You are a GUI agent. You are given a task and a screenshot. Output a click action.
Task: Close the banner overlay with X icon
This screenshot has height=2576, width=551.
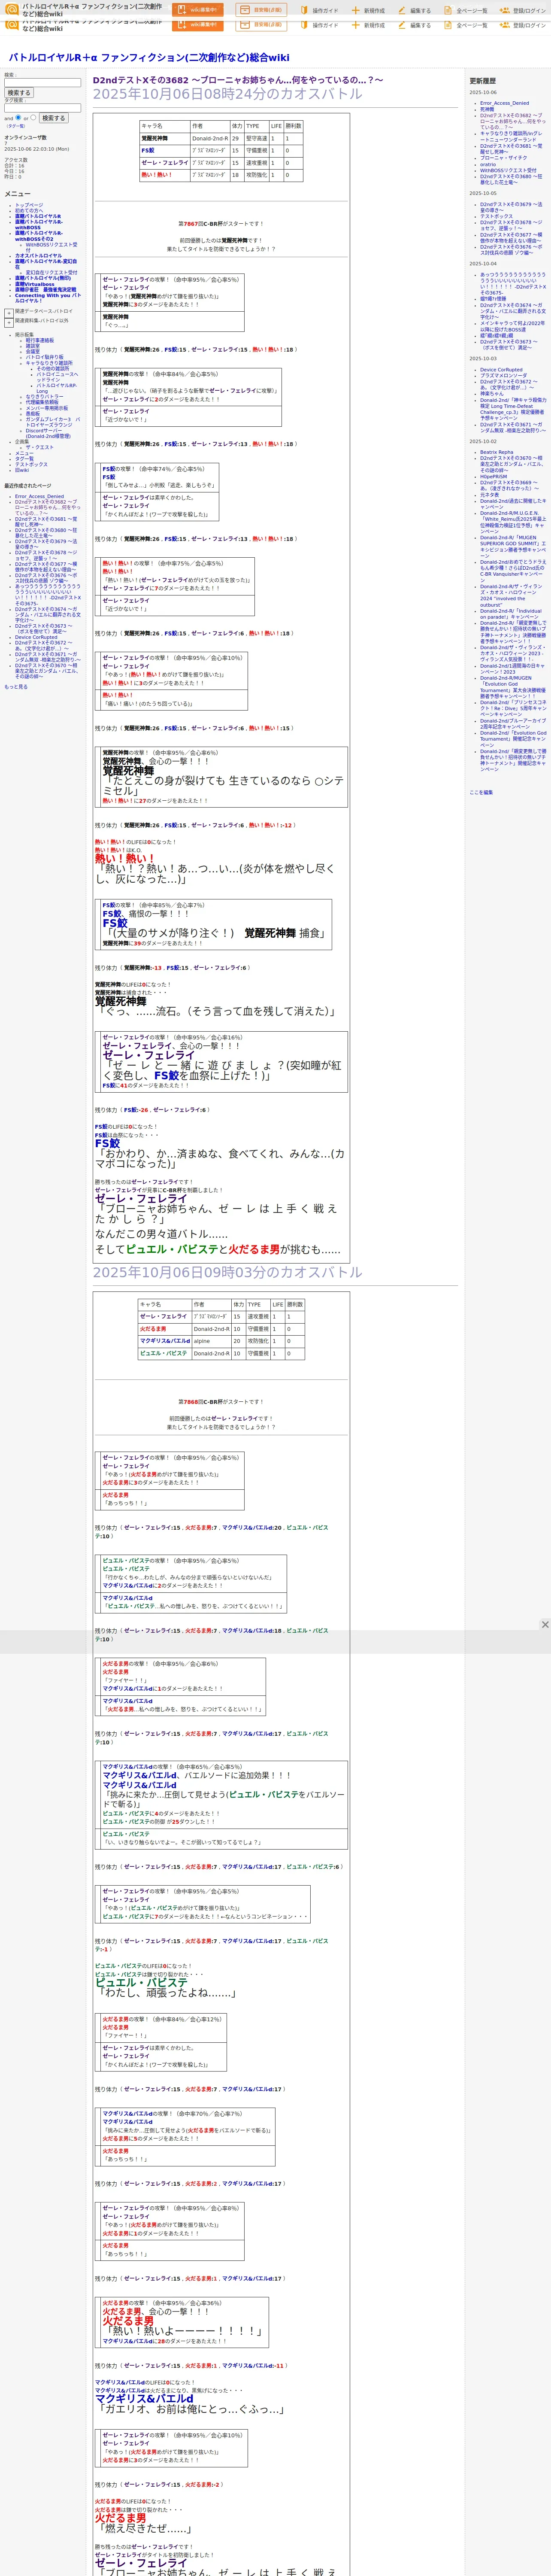click(545, 1625)
